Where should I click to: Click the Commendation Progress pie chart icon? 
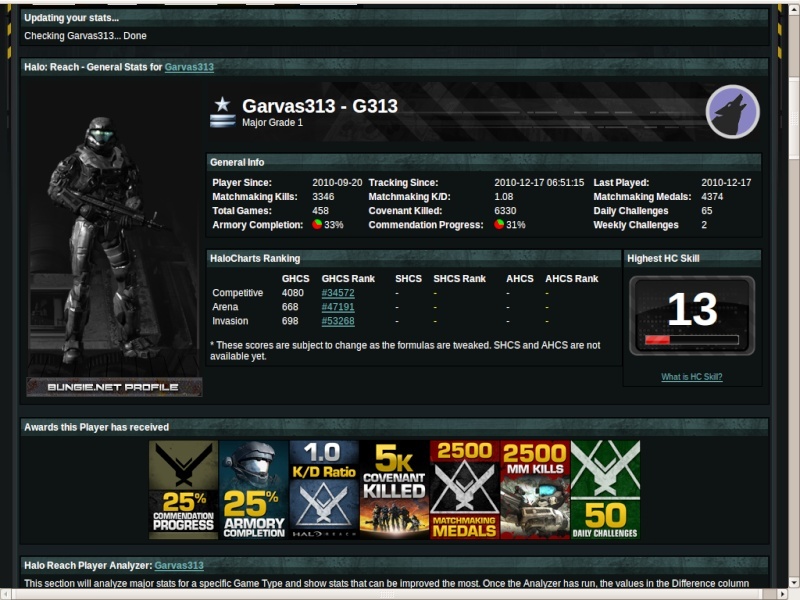(x=499, y=224)
